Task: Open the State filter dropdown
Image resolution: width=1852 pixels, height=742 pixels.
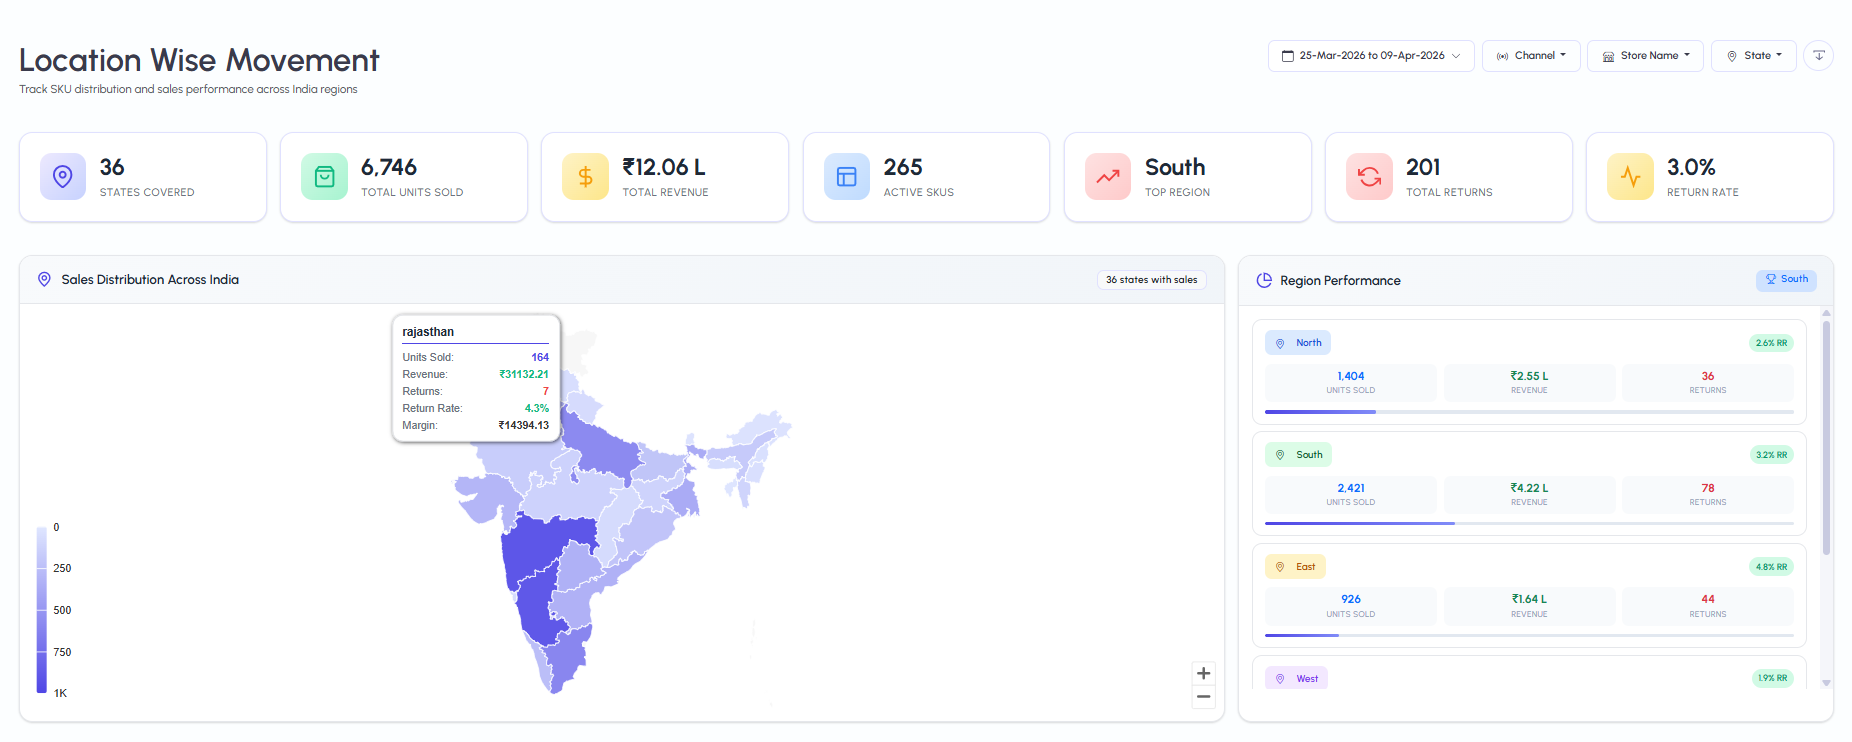Action: [1754, 56]
